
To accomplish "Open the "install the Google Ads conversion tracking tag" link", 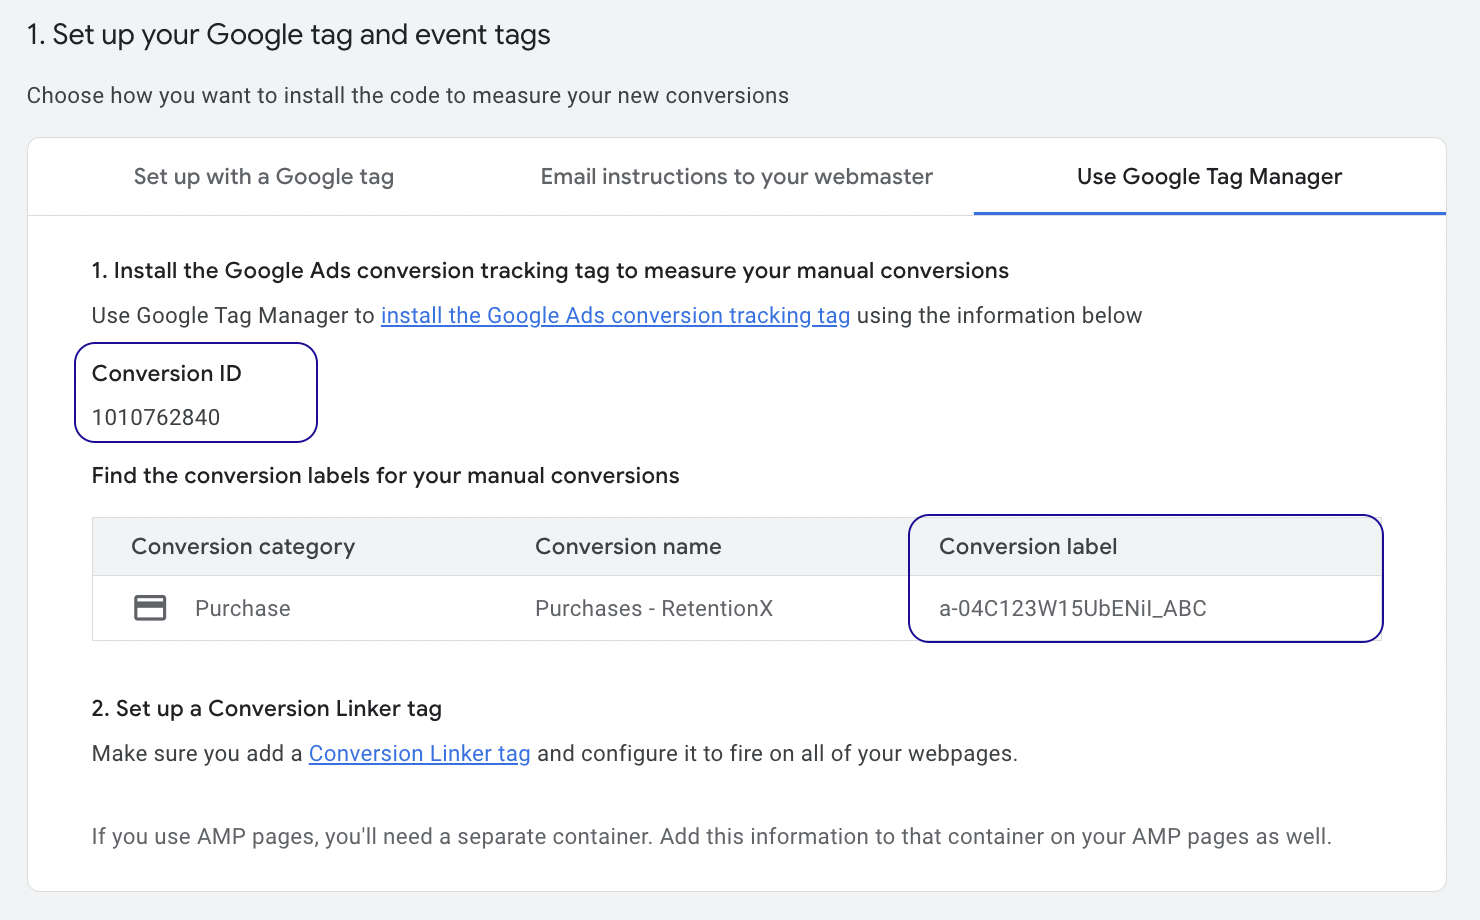I will point(615,315).
